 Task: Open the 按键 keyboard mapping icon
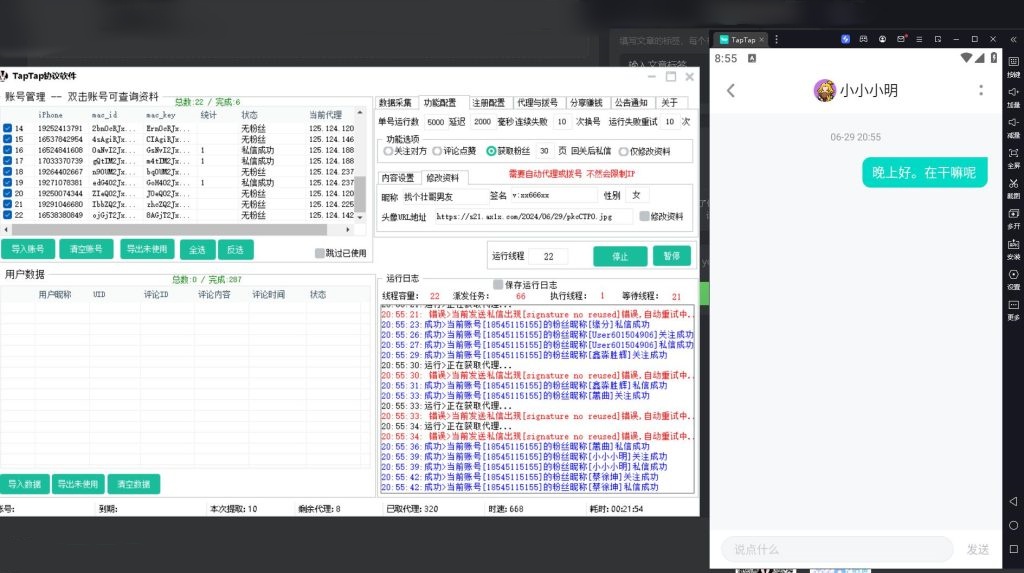coord(1013,61)
